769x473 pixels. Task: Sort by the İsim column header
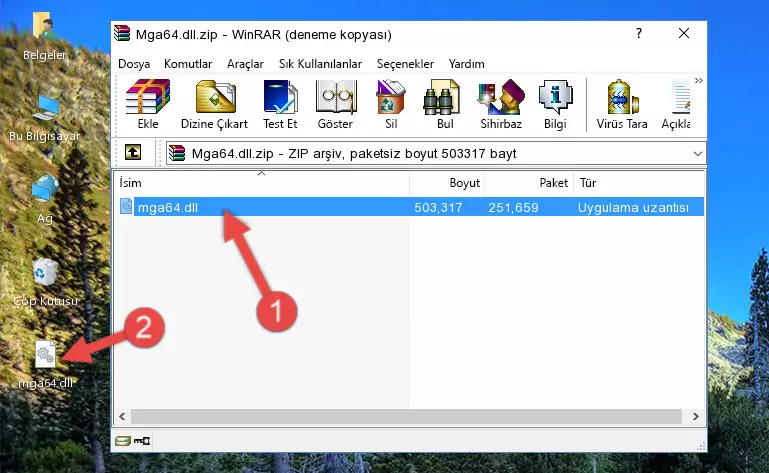pyautogui.click(x=262, y=183)
